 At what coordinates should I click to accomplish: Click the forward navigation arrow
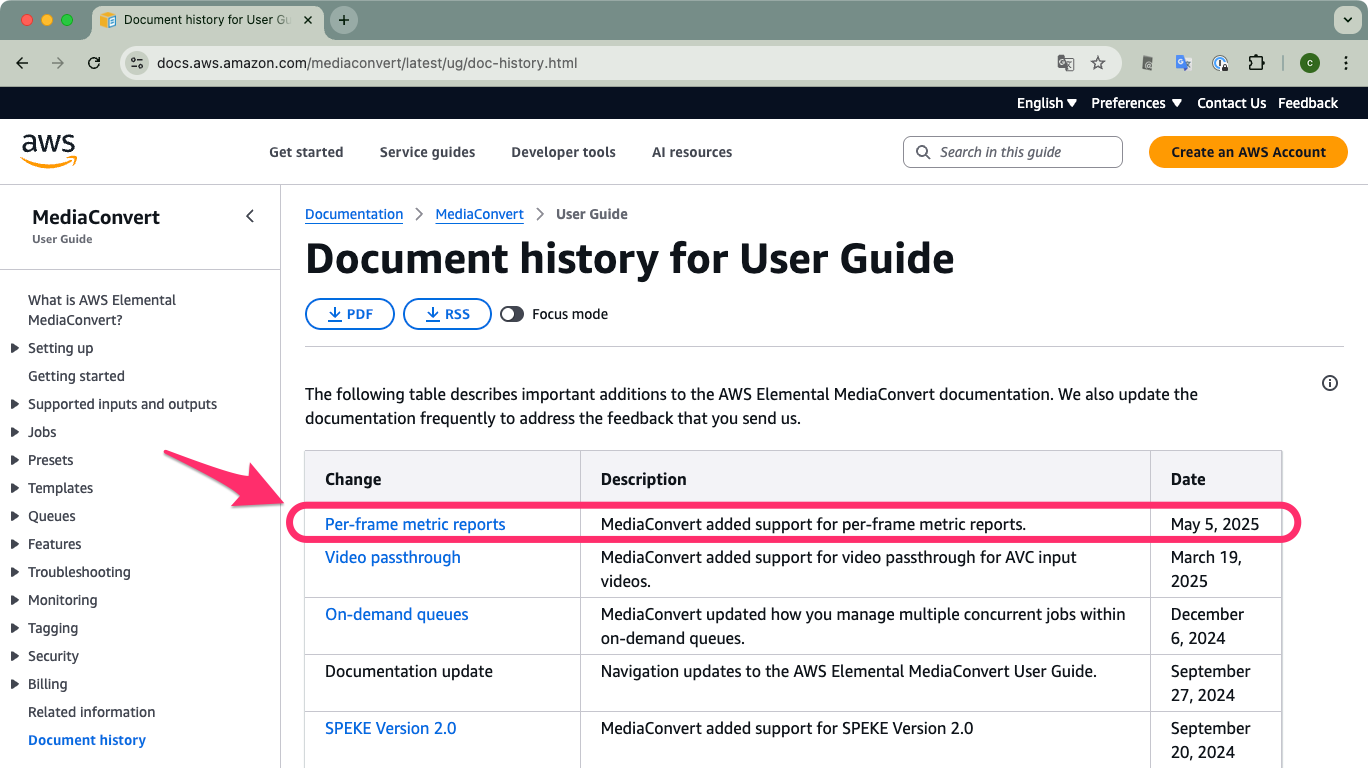point(58,63)
